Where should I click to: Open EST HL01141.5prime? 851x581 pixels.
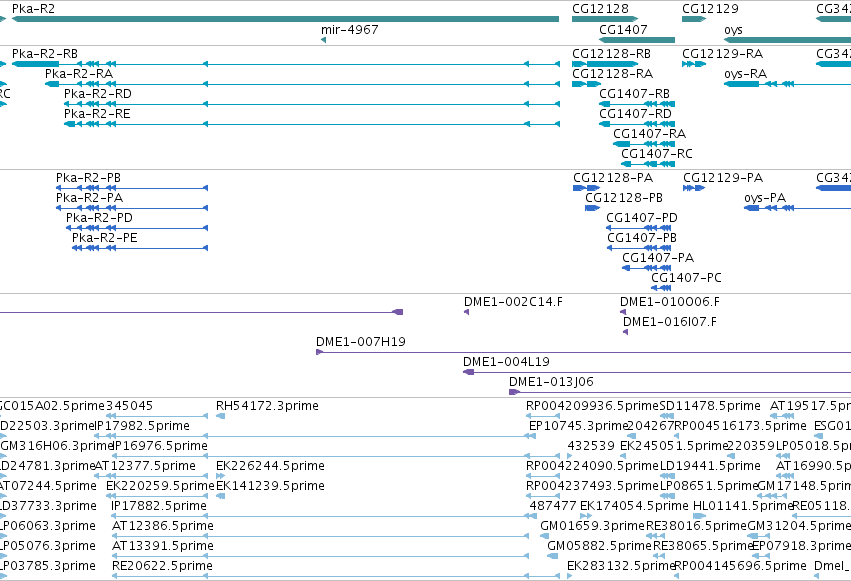pos(742,507)
